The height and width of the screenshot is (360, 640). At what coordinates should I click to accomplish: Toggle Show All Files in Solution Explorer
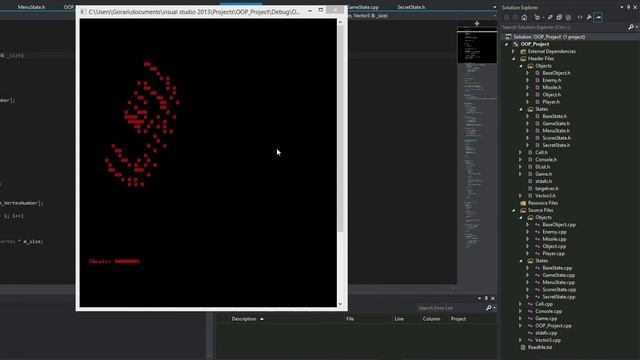(x=568, y=17)
